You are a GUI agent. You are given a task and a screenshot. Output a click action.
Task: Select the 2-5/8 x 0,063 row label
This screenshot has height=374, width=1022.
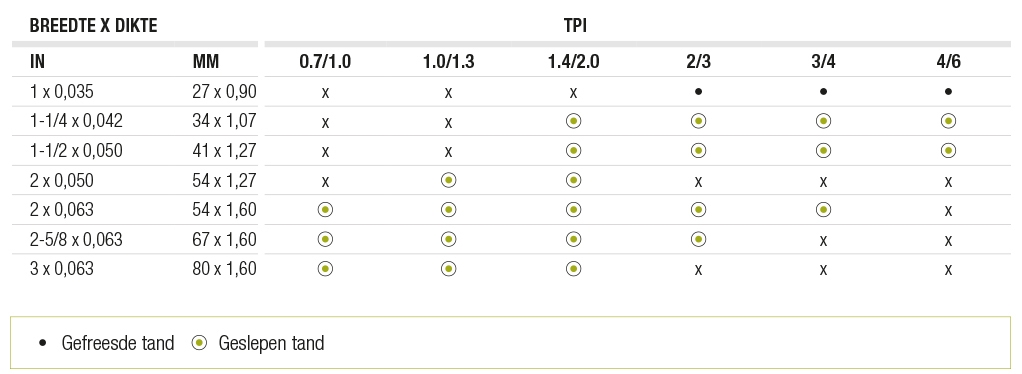click(76, 240)
